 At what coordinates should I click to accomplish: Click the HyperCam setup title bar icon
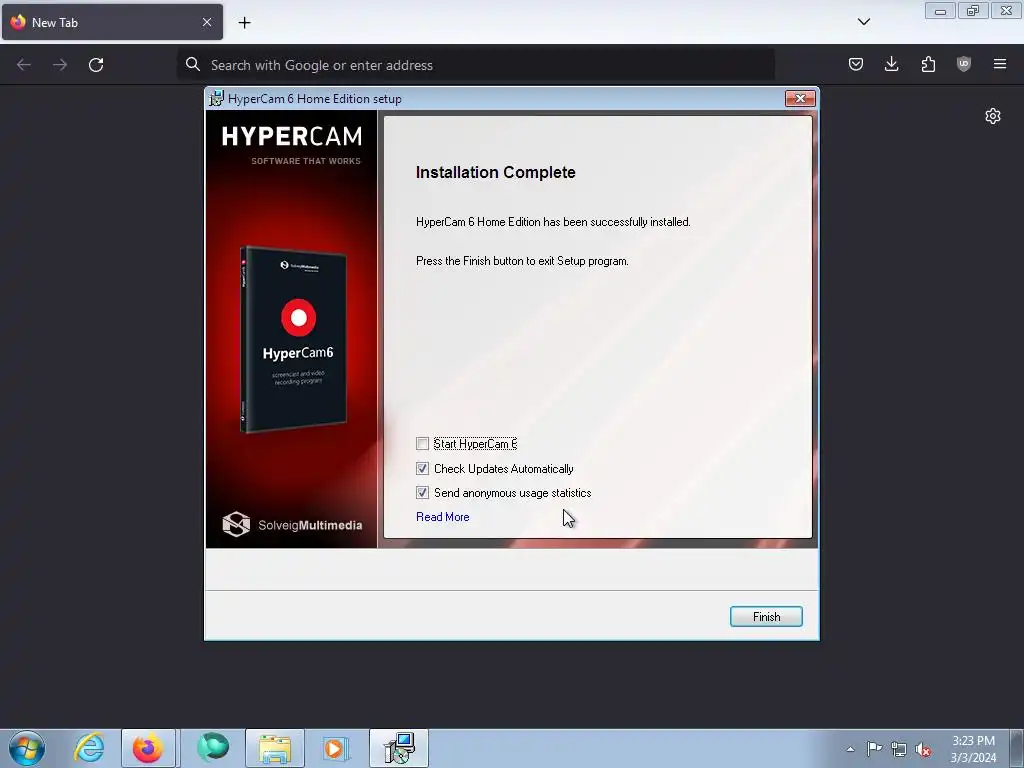point(216,99)
